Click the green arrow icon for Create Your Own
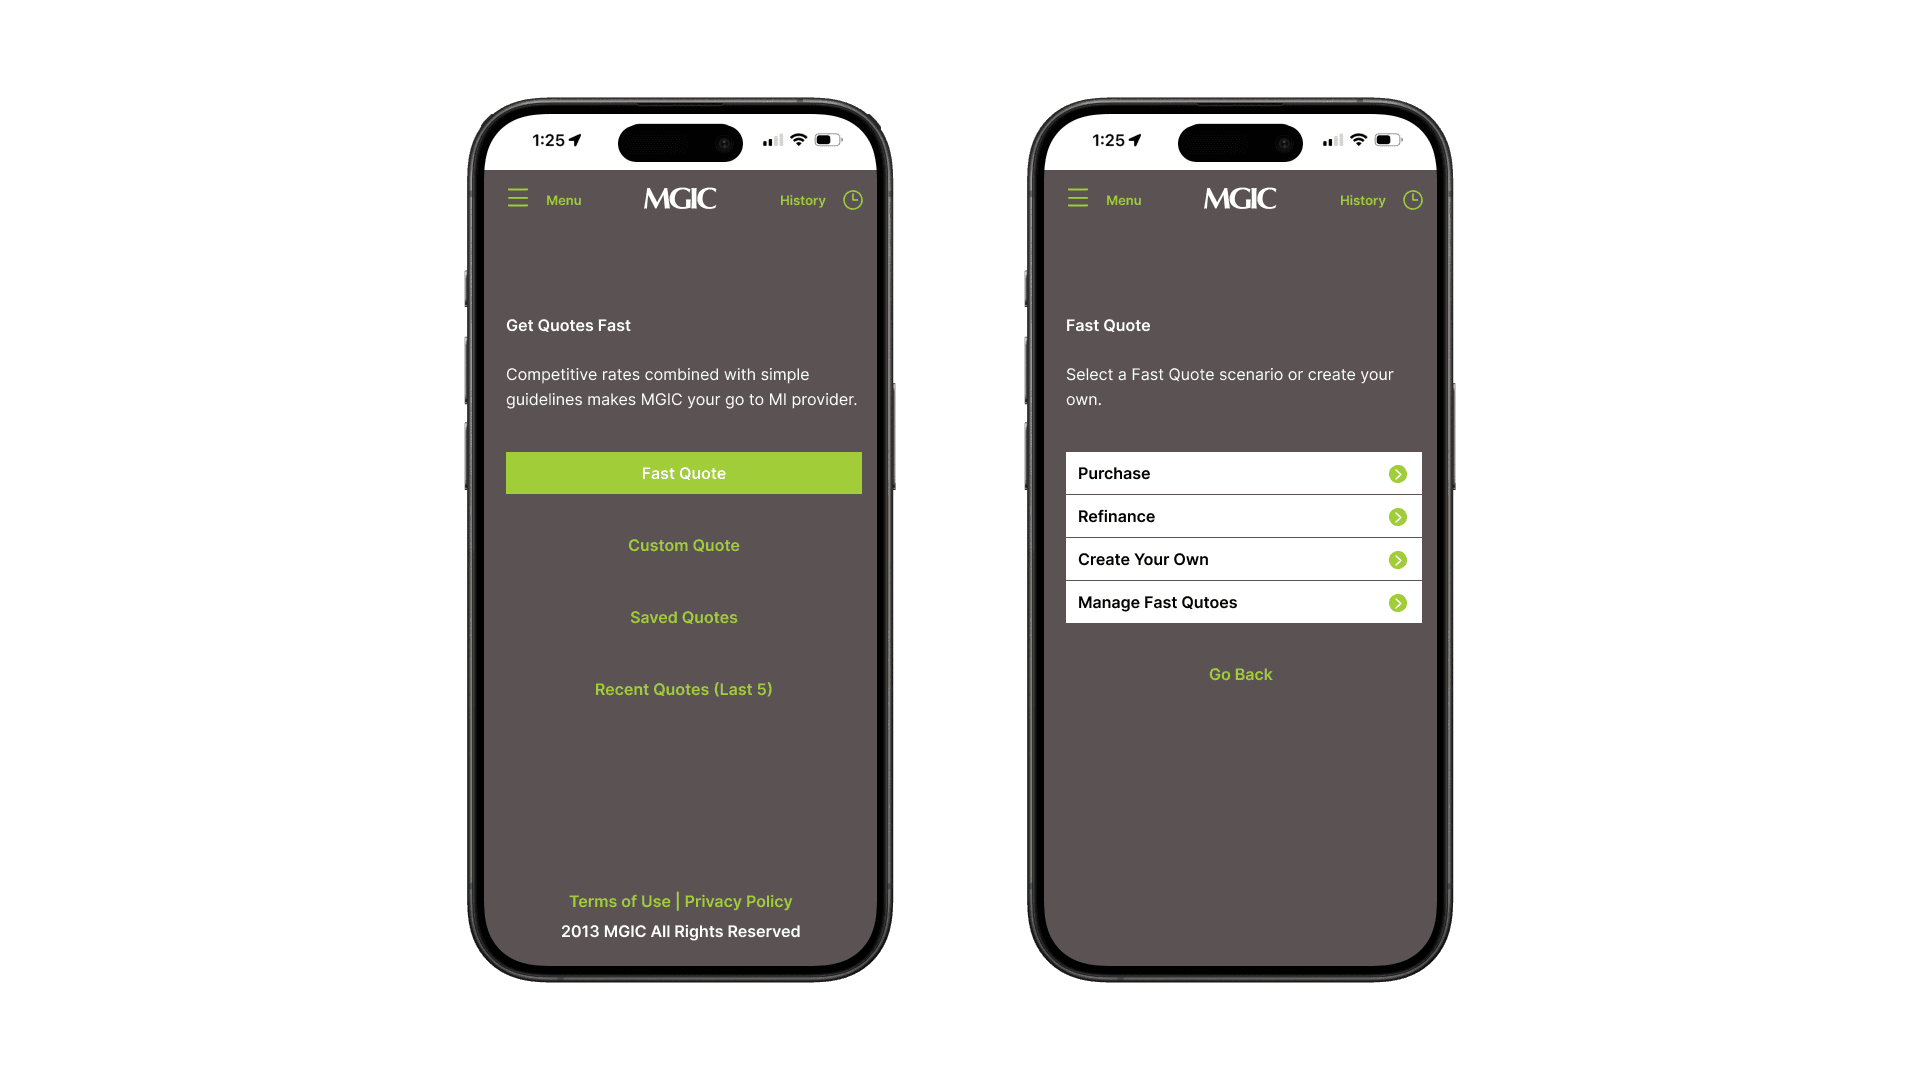 pos(1398,559)
